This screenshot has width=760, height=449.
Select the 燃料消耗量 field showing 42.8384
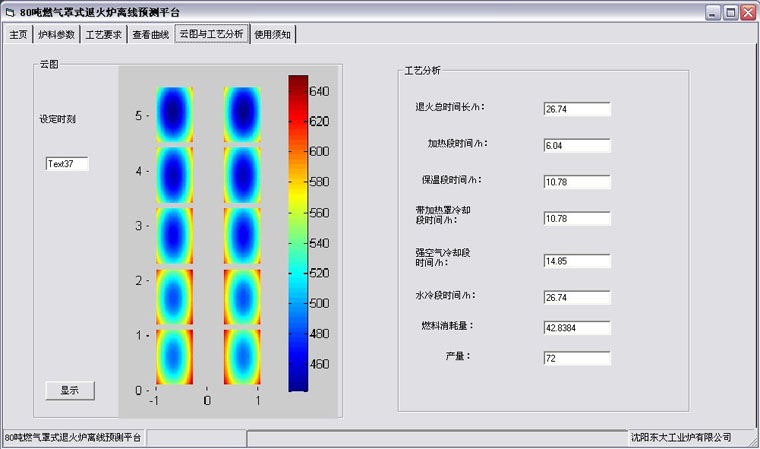coord(577,327)
